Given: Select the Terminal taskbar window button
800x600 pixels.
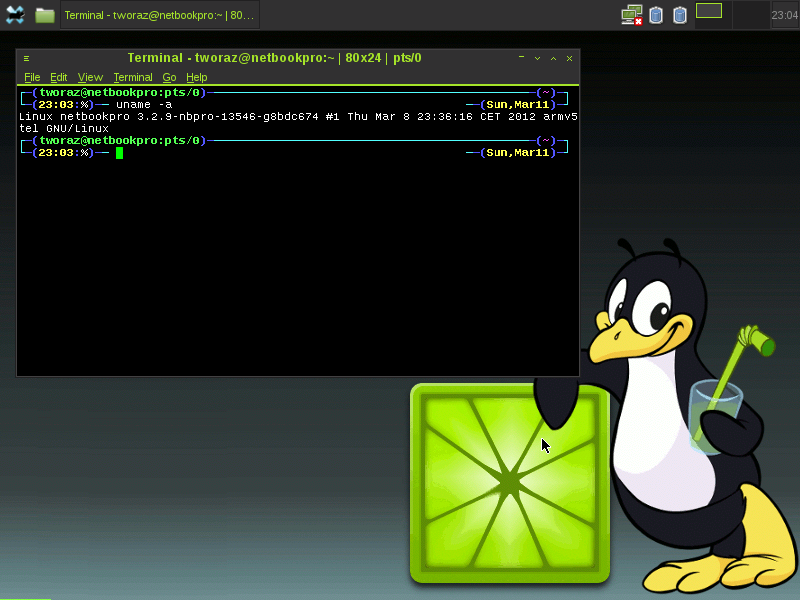Looking at the screenshot, I should [160, 15].
